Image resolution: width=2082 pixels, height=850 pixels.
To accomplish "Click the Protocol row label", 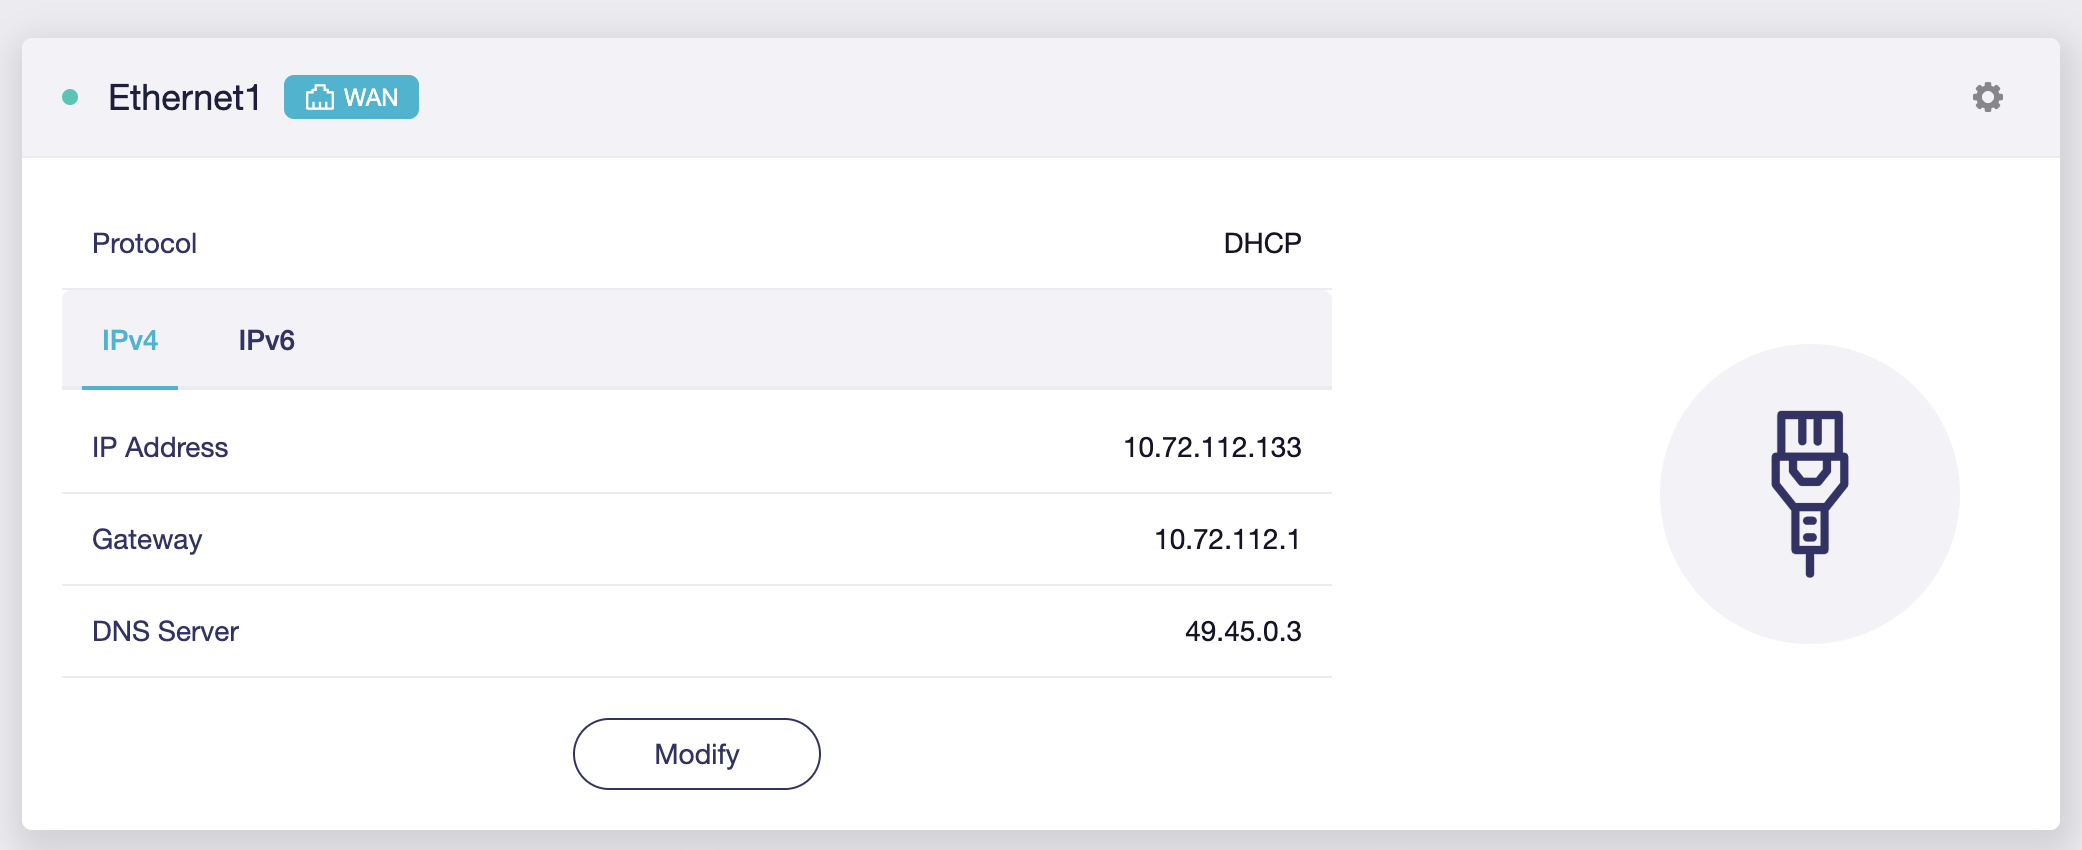I will tap(144, 243).
